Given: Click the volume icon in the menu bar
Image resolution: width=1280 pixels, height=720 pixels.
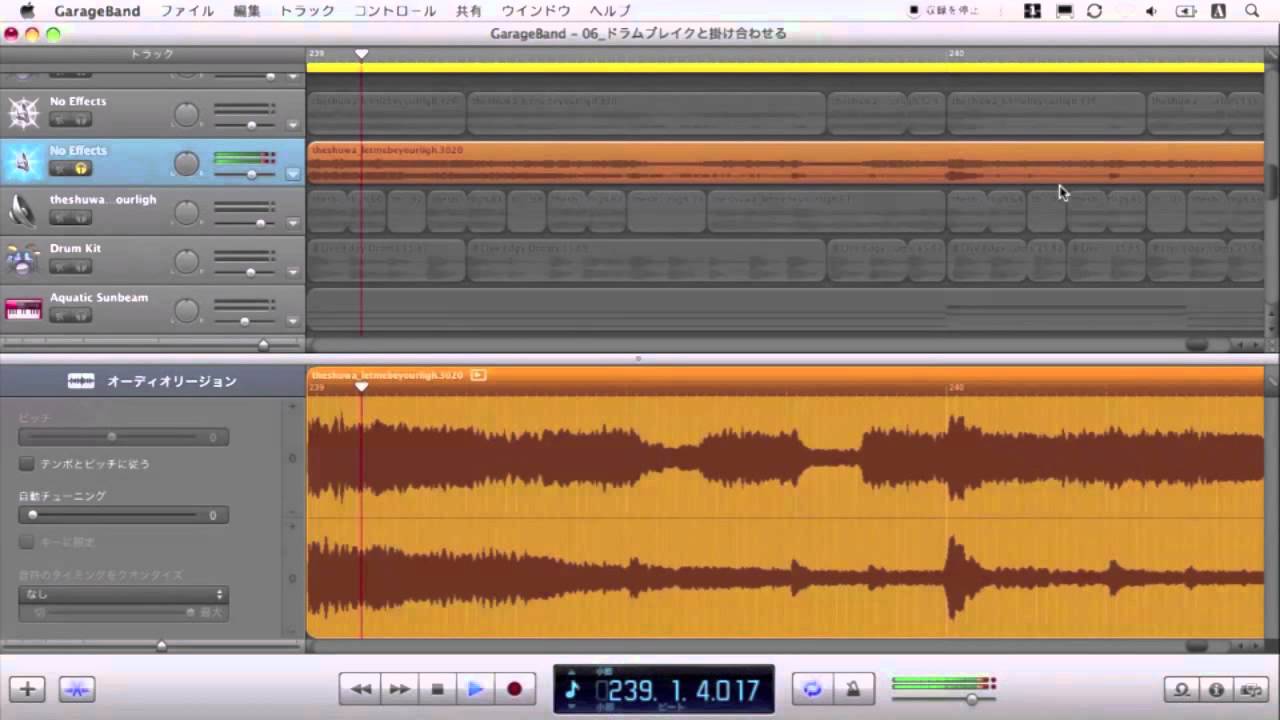Looking at the screenshot, I should pos(1151,11).
